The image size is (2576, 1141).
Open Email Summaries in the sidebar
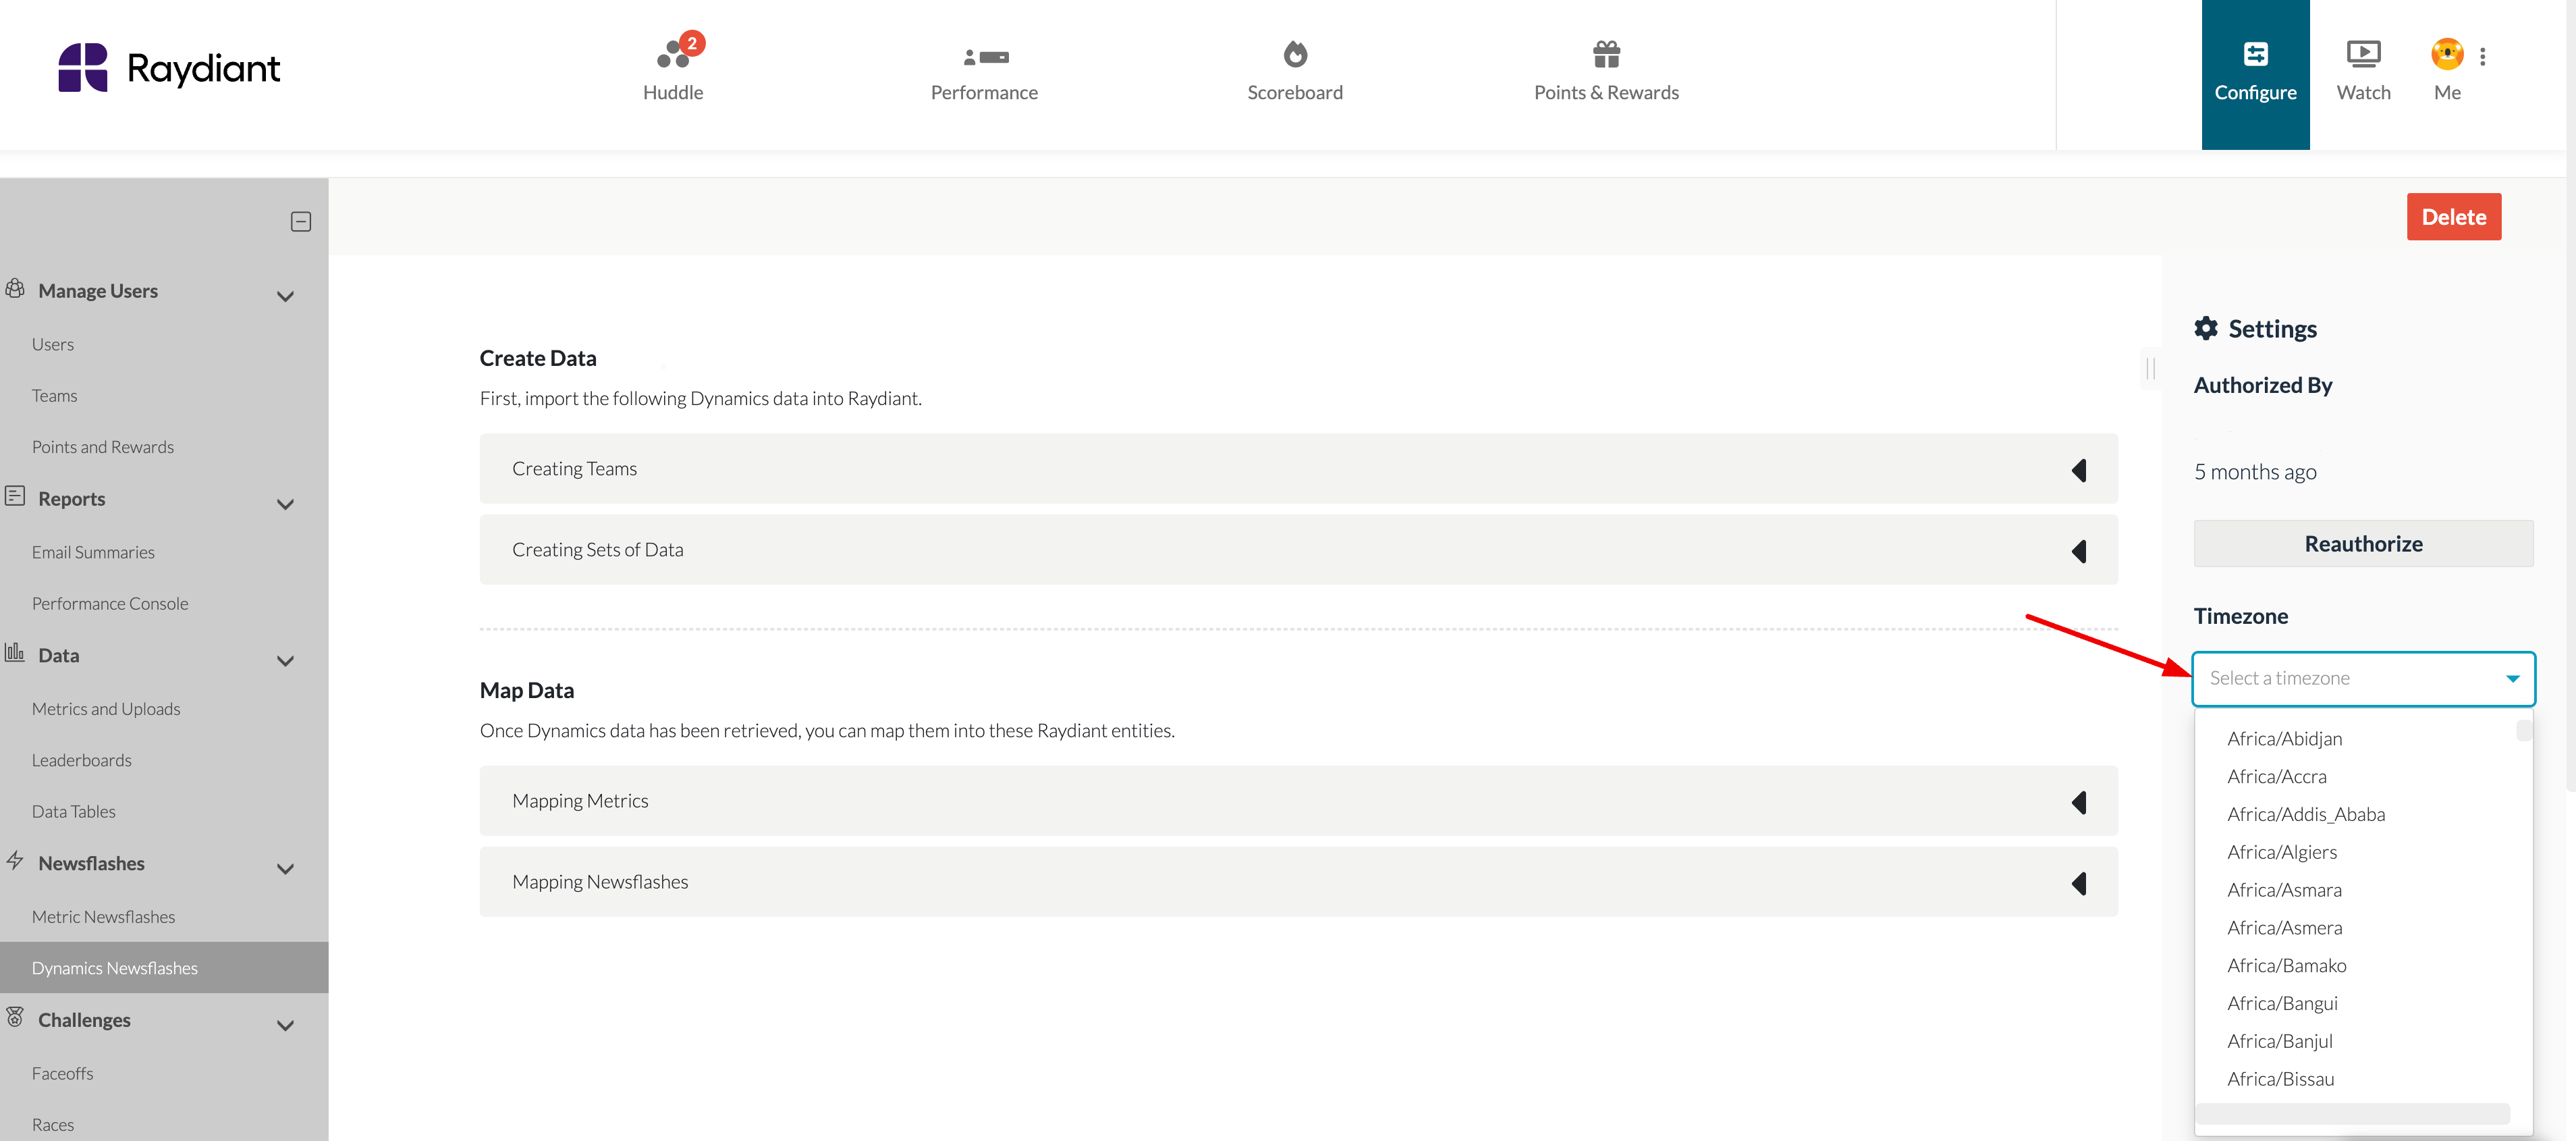click(x=93, y=552)
